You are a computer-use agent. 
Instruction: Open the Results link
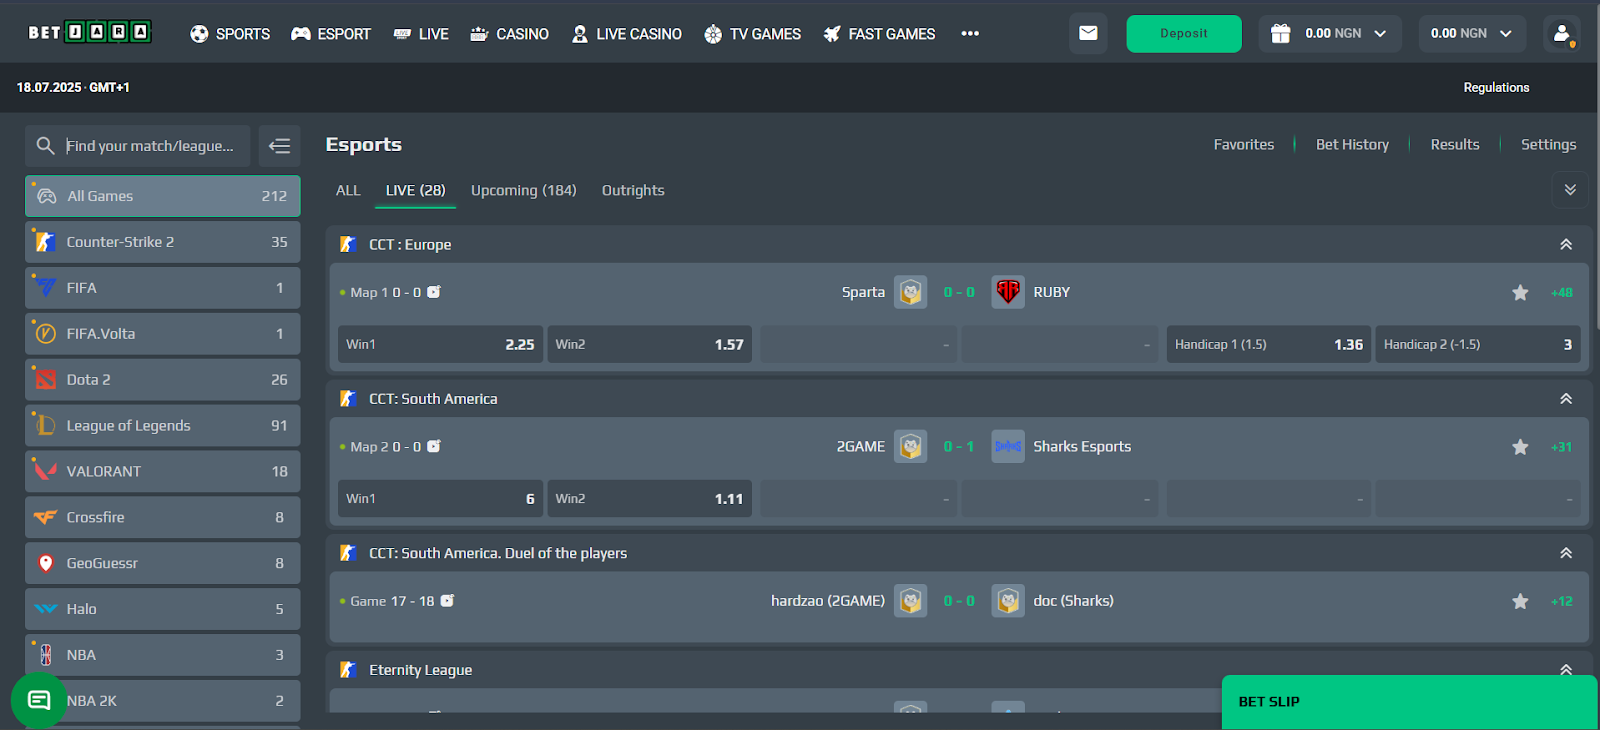tap(1455, 144)
